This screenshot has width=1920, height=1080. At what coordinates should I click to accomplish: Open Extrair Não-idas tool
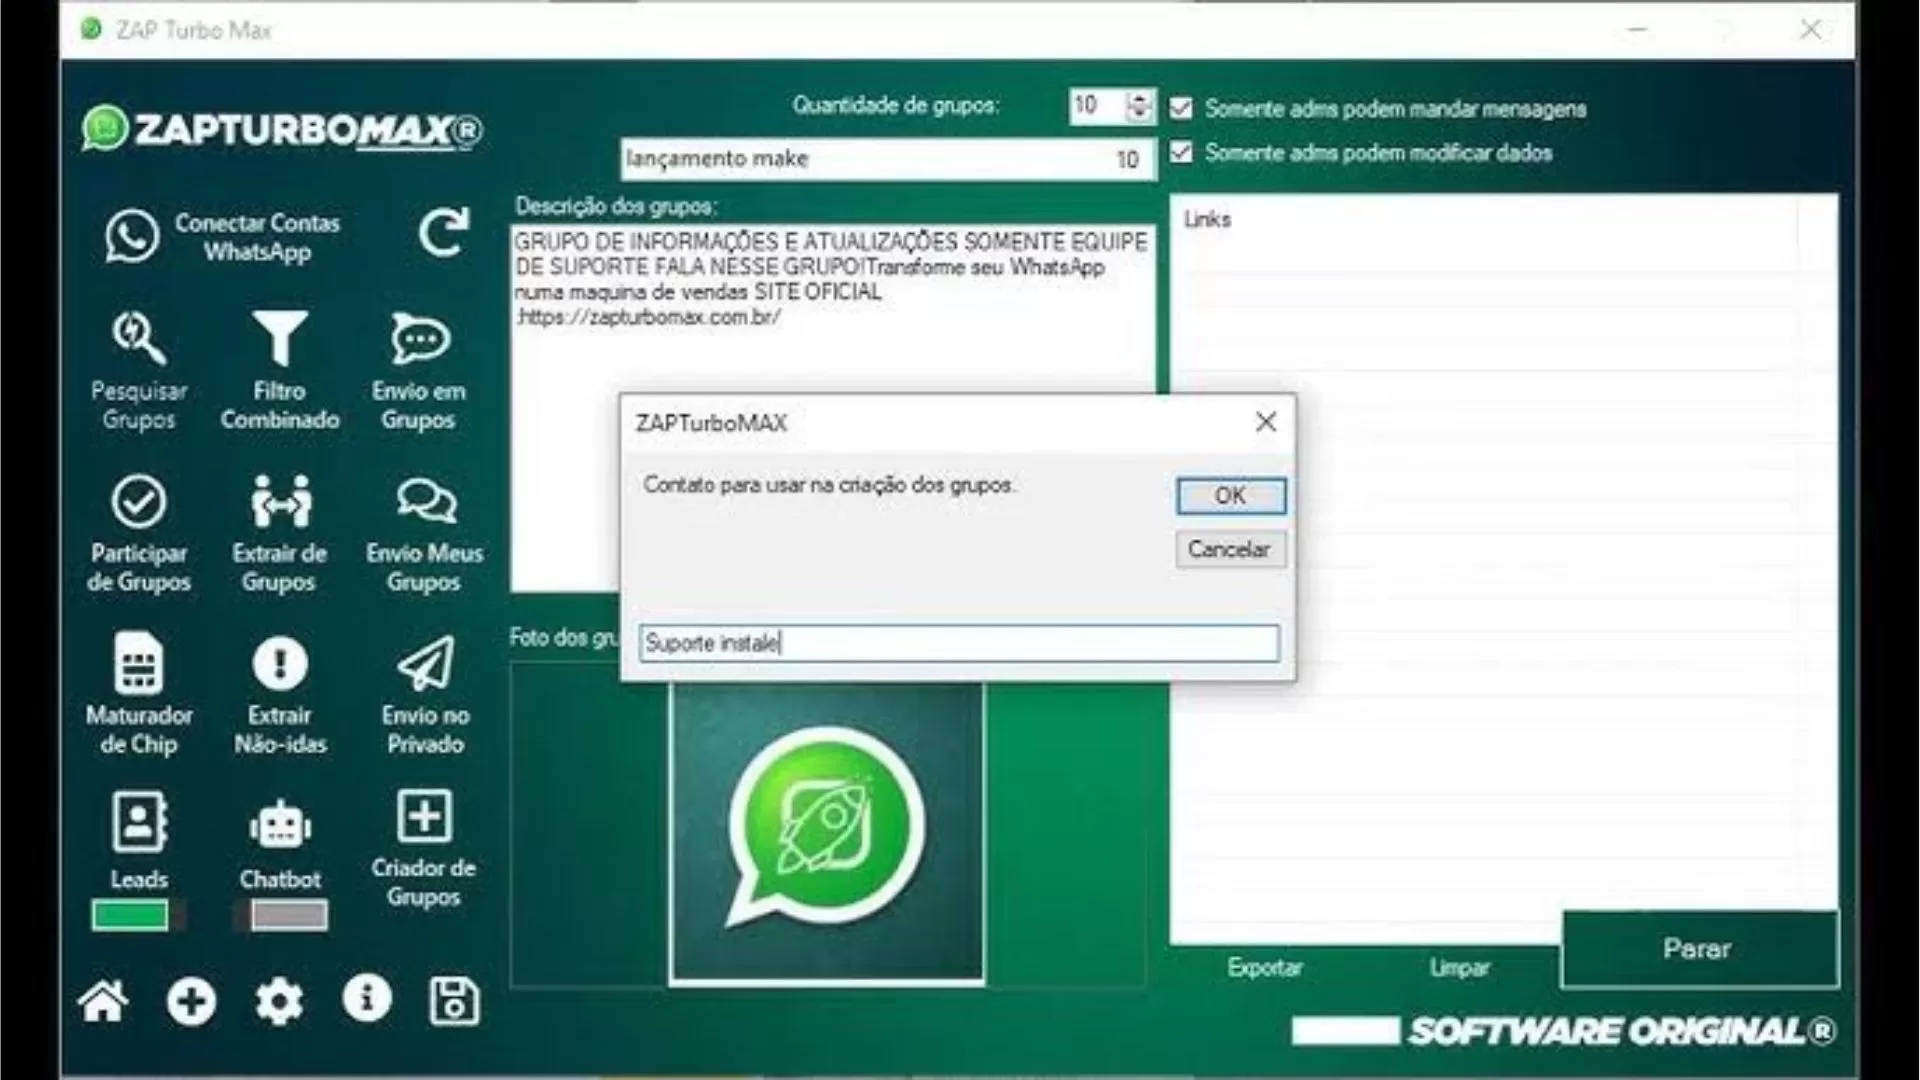pos(280,695)
